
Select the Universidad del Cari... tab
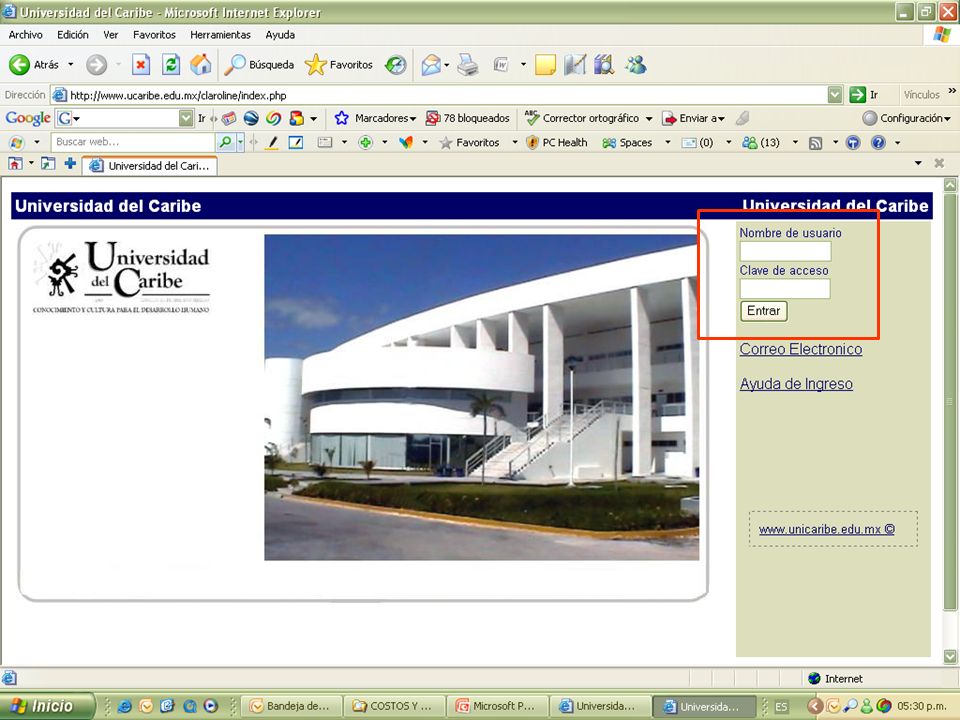150,166
